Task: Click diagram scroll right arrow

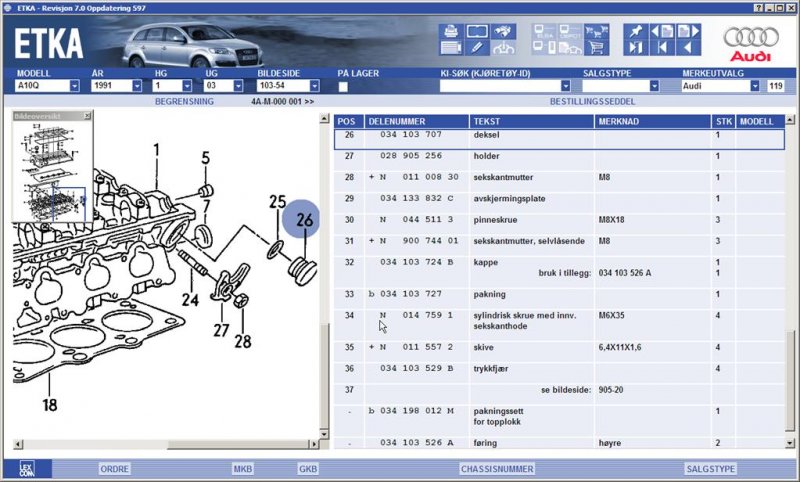Action: tap(314, 444)
